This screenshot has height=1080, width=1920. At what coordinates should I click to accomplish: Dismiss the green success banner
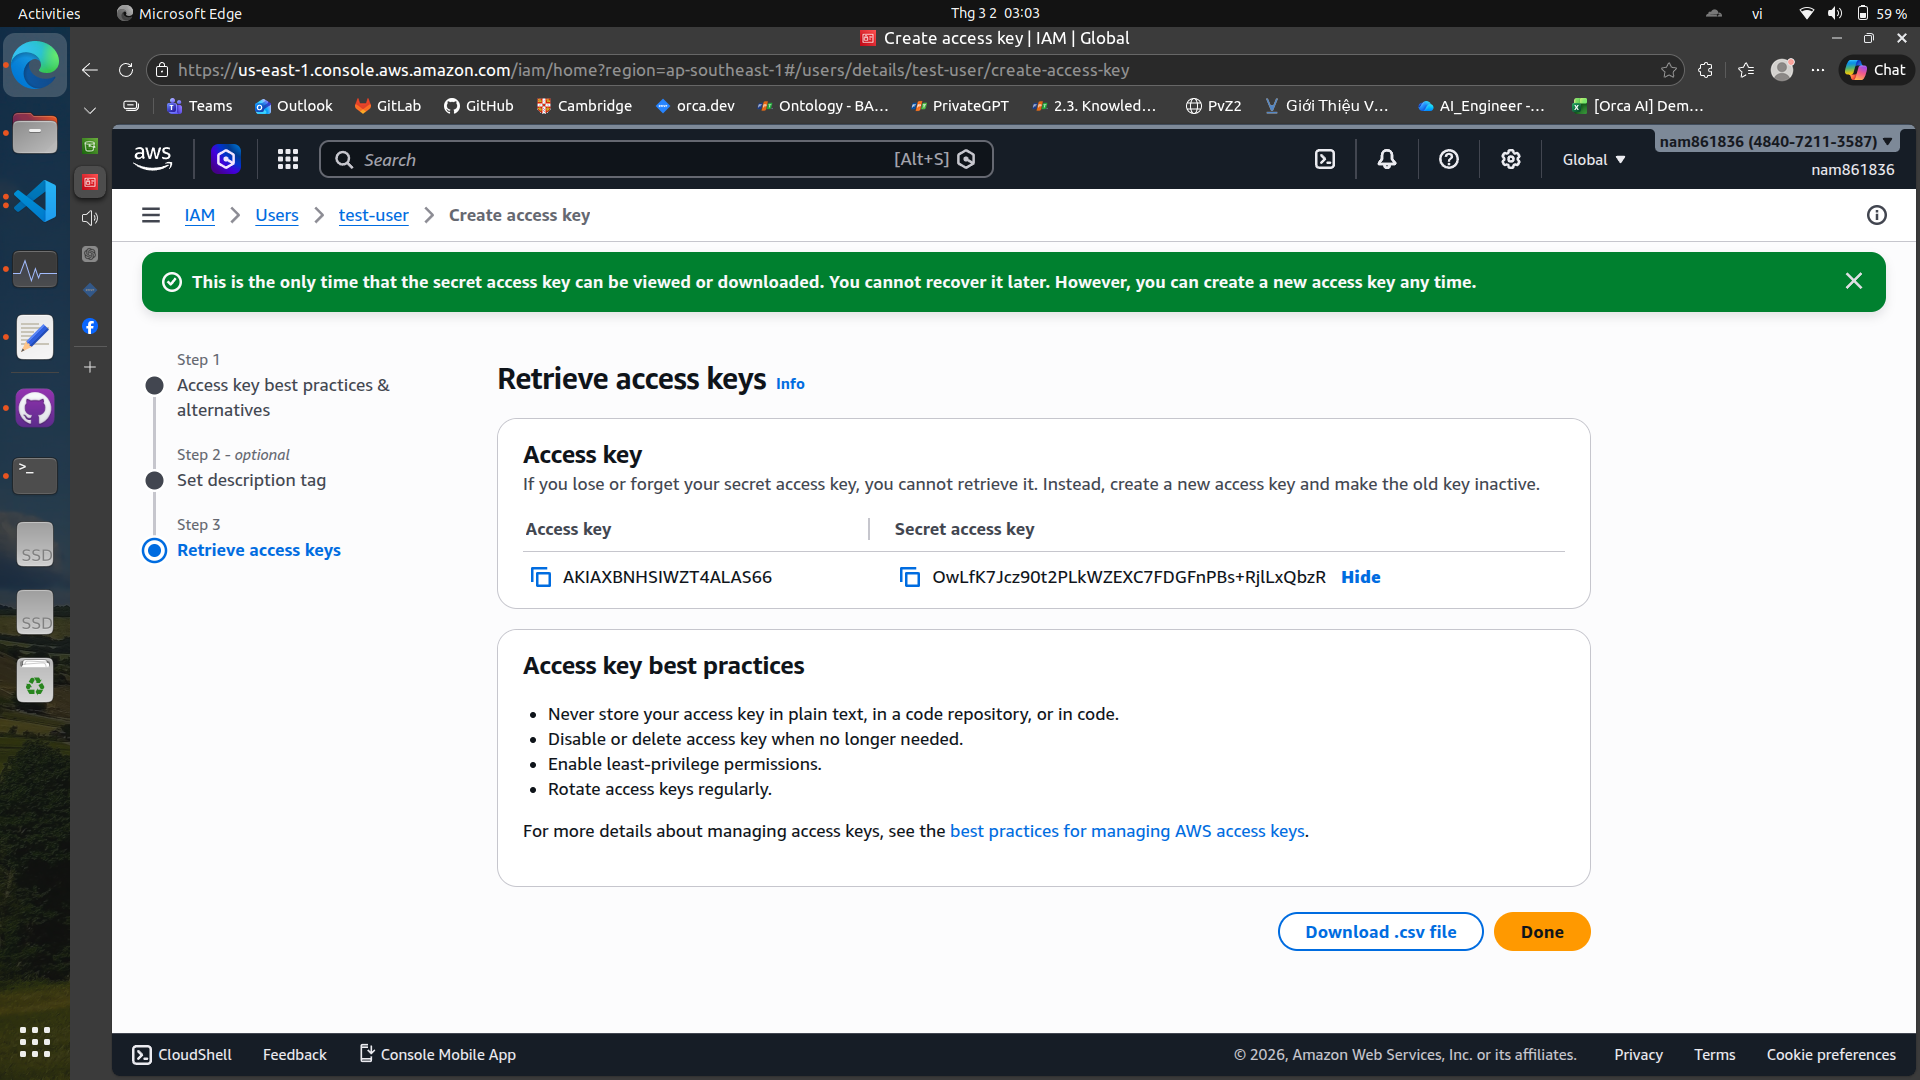pos(1853,281)
